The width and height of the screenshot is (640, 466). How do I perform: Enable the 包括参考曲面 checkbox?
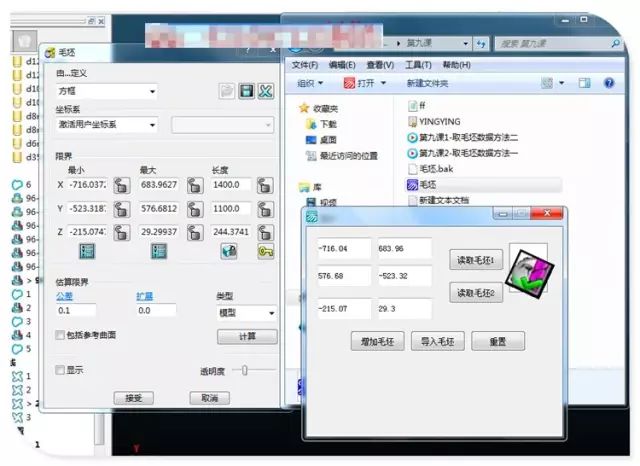pyautogui.click(x=60, y=335)
